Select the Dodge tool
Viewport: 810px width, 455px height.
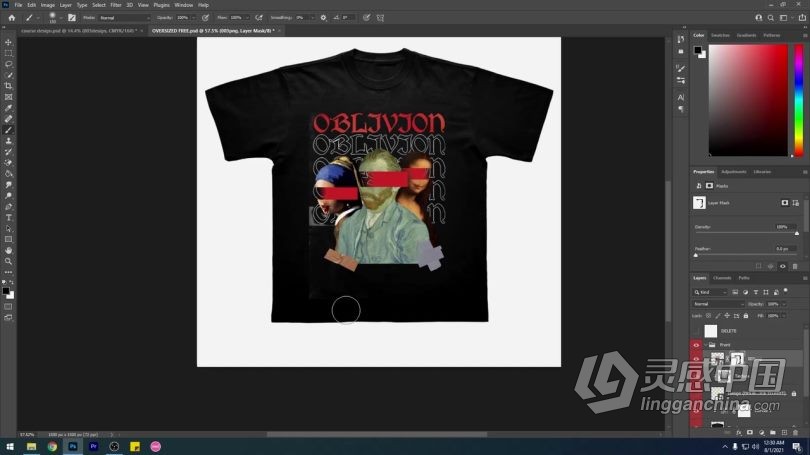point(8,196)
